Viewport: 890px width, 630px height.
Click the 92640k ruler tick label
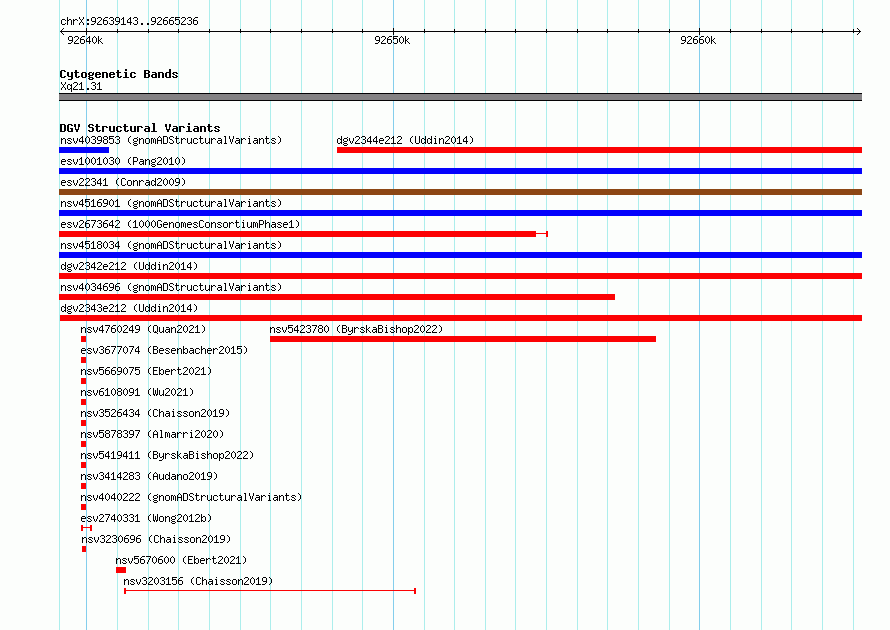(85, 40)
